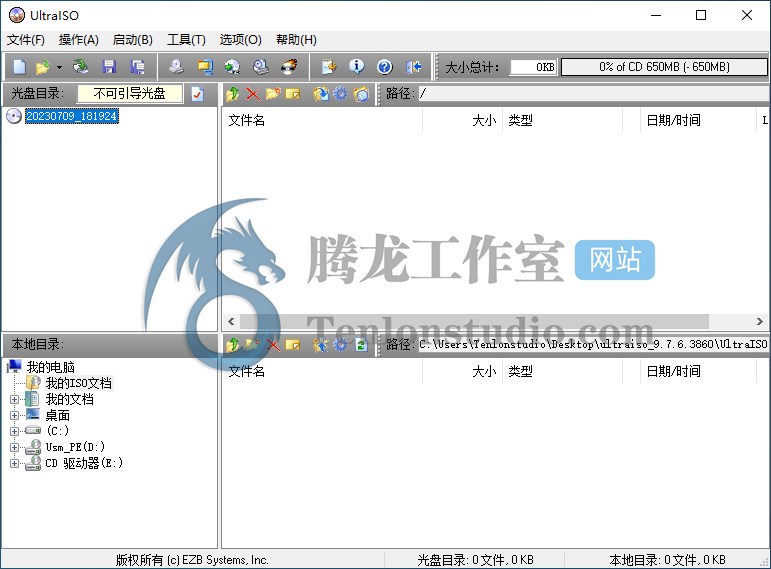Click gear Properties icon in disc pane toolbar
The image size is (771, 569).
pyautogui.click(x=340, y=93)
